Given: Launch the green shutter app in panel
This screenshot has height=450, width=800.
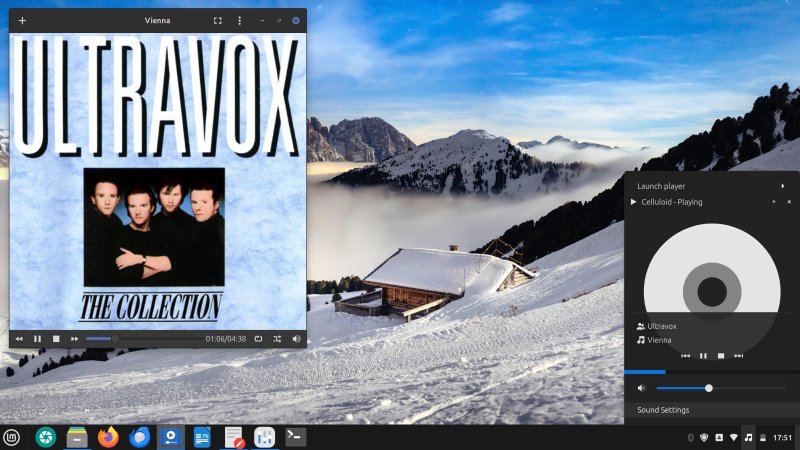Looking at the screenshot, I should (45, 437).
